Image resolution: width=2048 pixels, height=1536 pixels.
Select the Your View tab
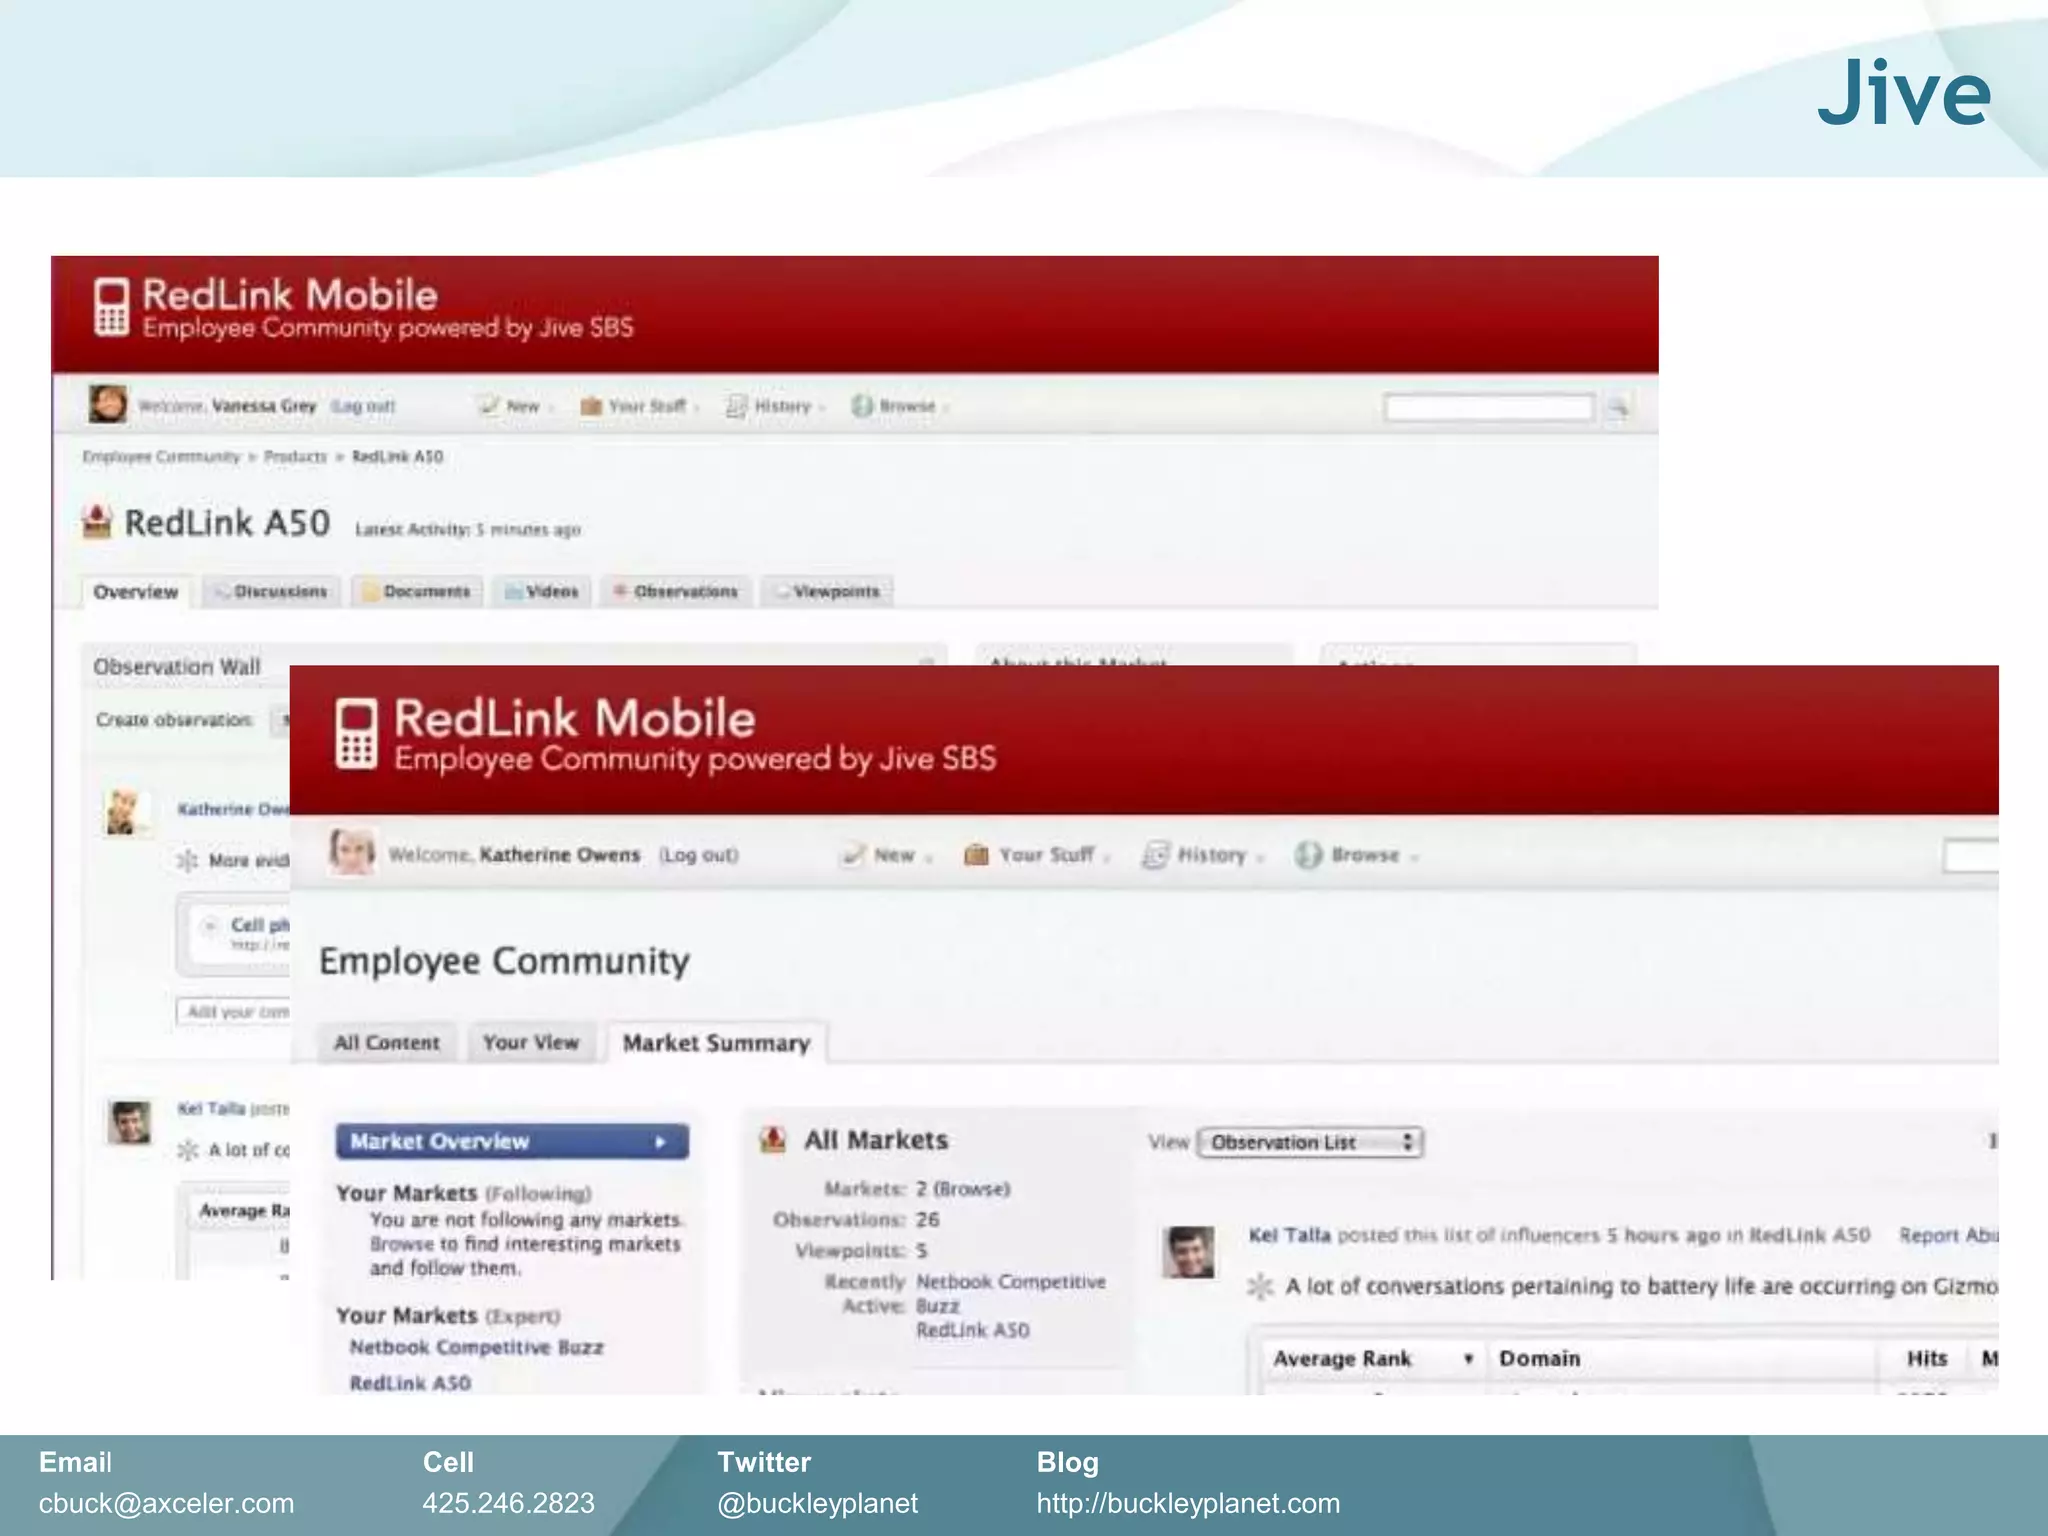[531, 1042]
